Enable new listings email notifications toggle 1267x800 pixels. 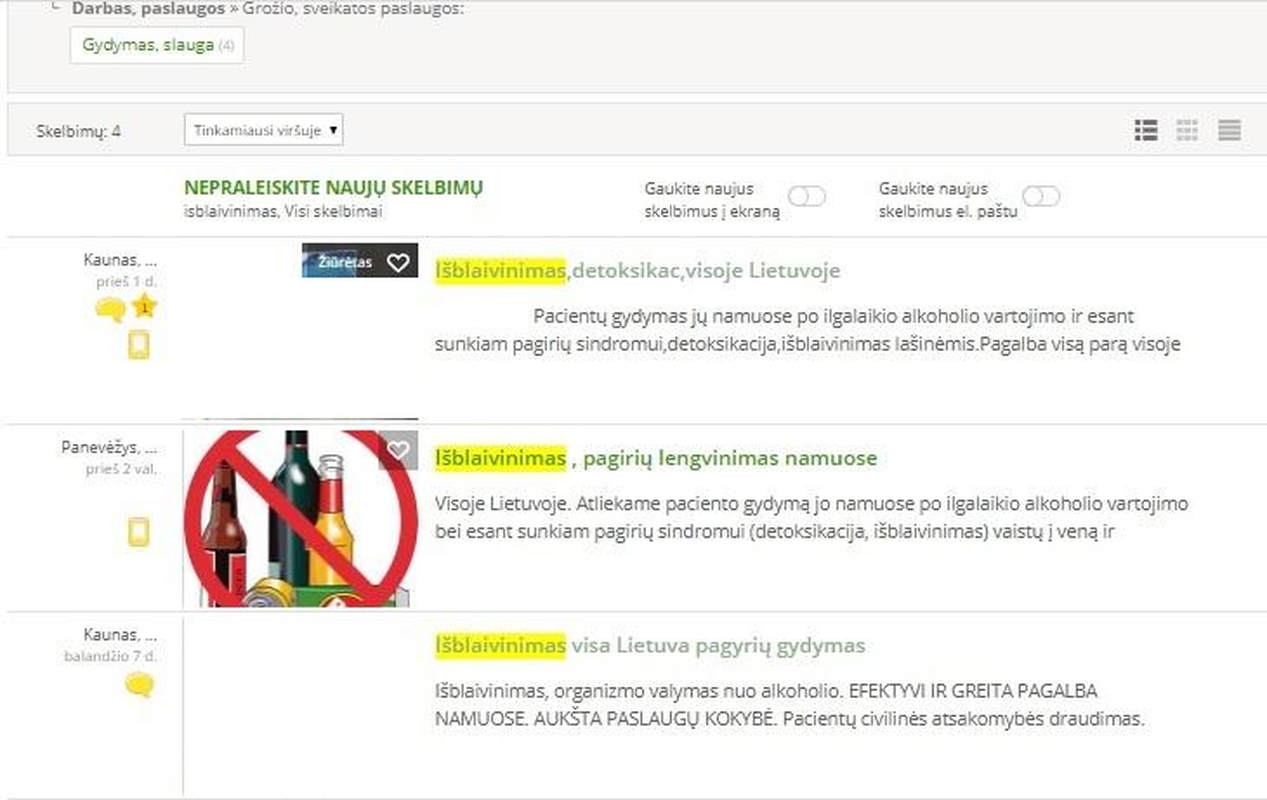[1040, 196]
